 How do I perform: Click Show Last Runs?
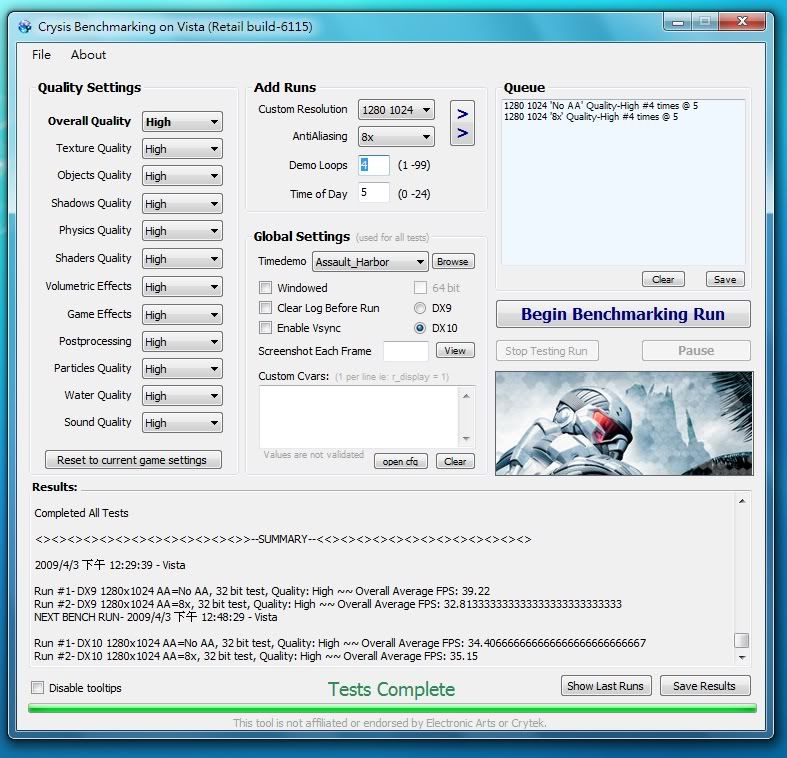click(606, 686)
